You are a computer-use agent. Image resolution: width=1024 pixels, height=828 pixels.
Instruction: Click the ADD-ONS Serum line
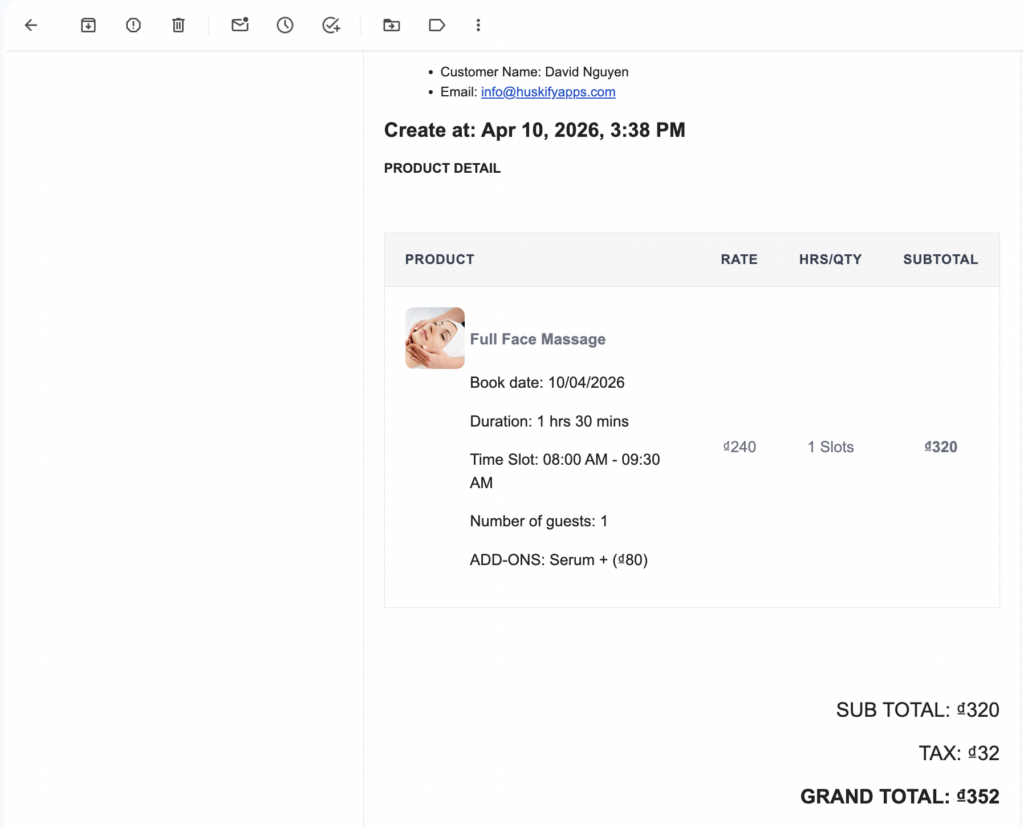558,560
